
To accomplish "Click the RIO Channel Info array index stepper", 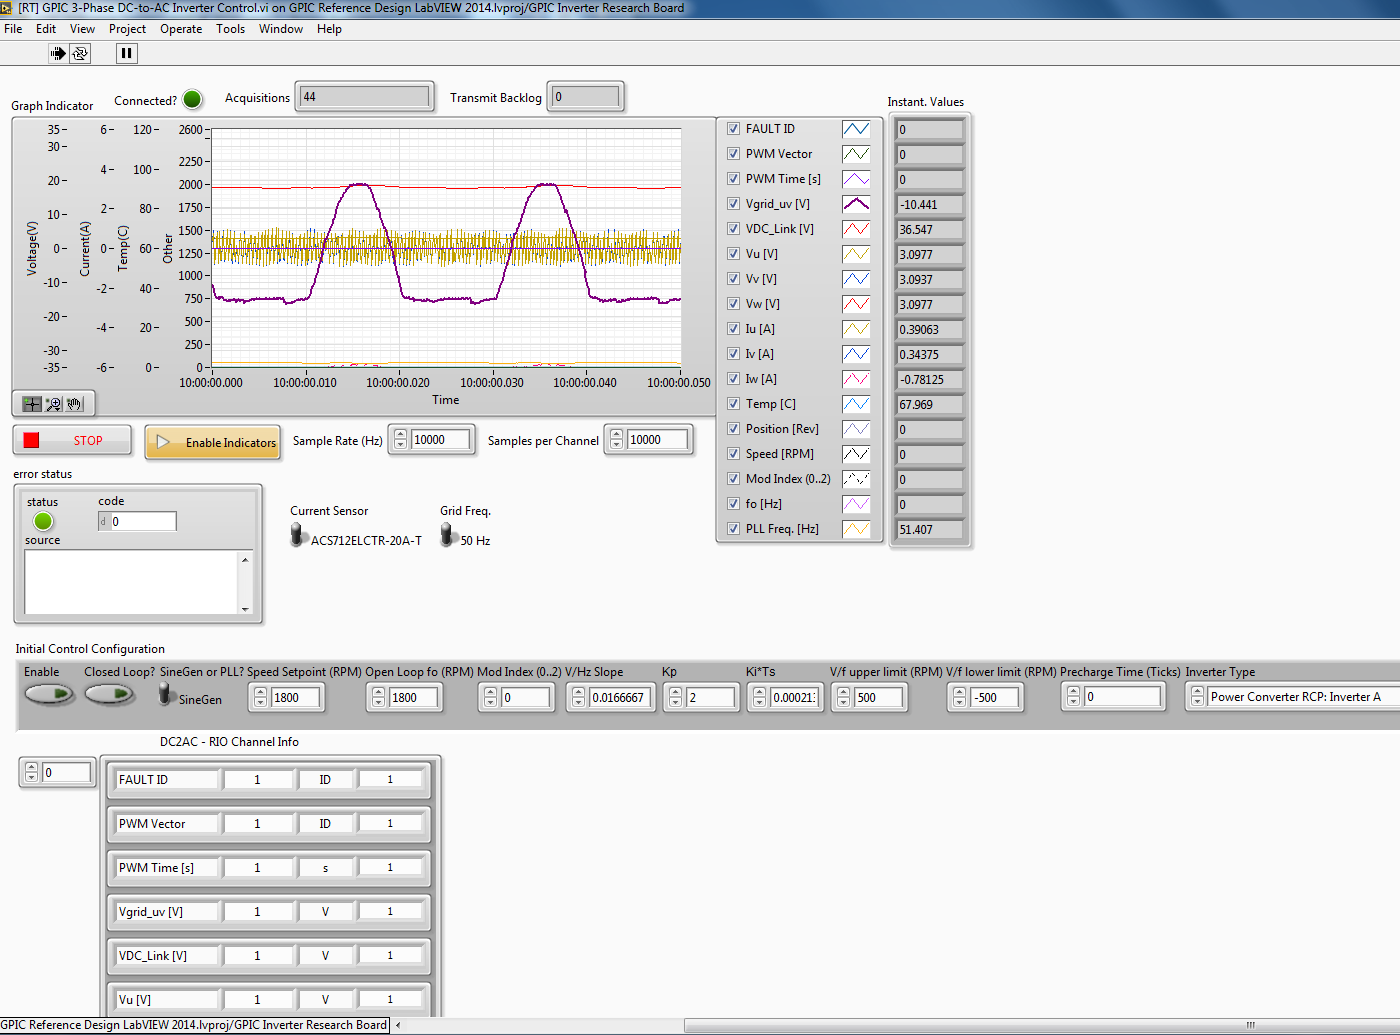I will click(31, 773).
